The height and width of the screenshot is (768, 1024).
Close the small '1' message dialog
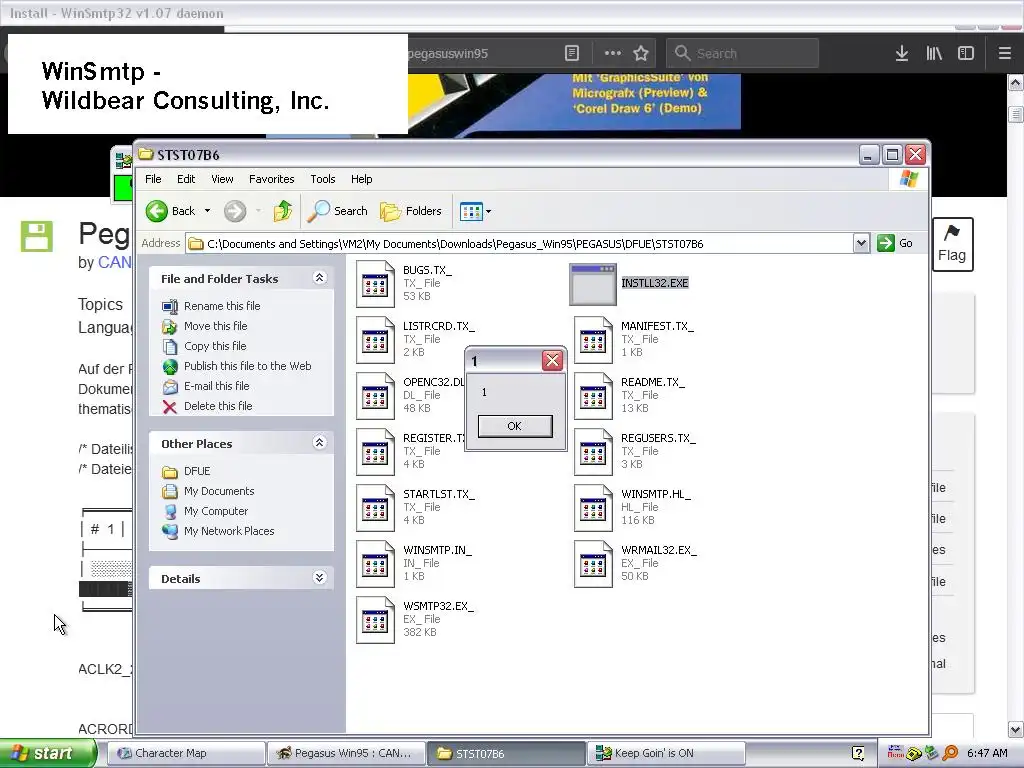[552, 360]
